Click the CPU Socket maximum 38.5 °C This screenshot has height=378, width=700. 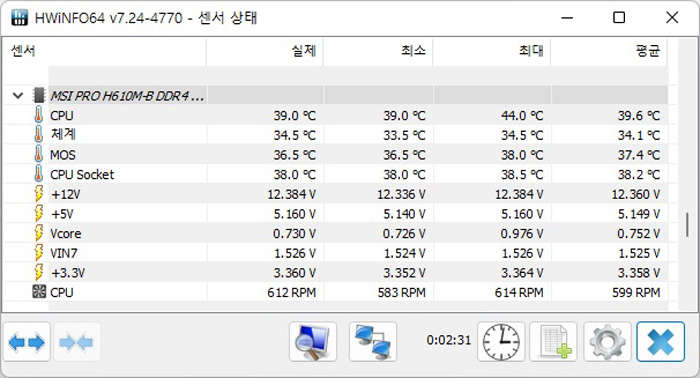point(522,174)
